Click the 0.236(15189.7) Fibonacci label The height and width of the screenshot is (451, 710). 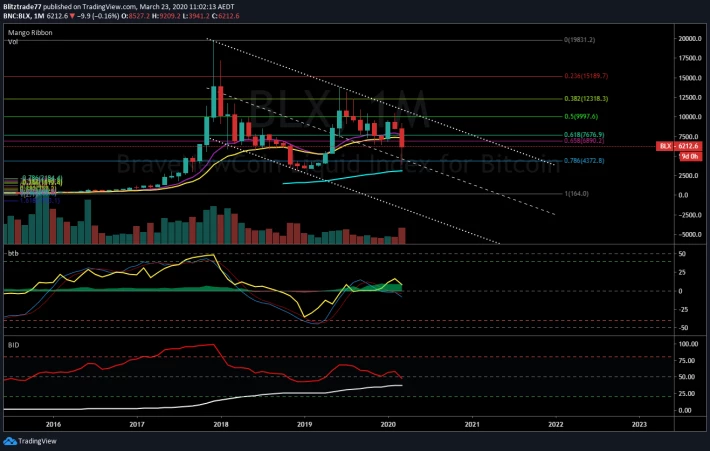pos(586,76)
